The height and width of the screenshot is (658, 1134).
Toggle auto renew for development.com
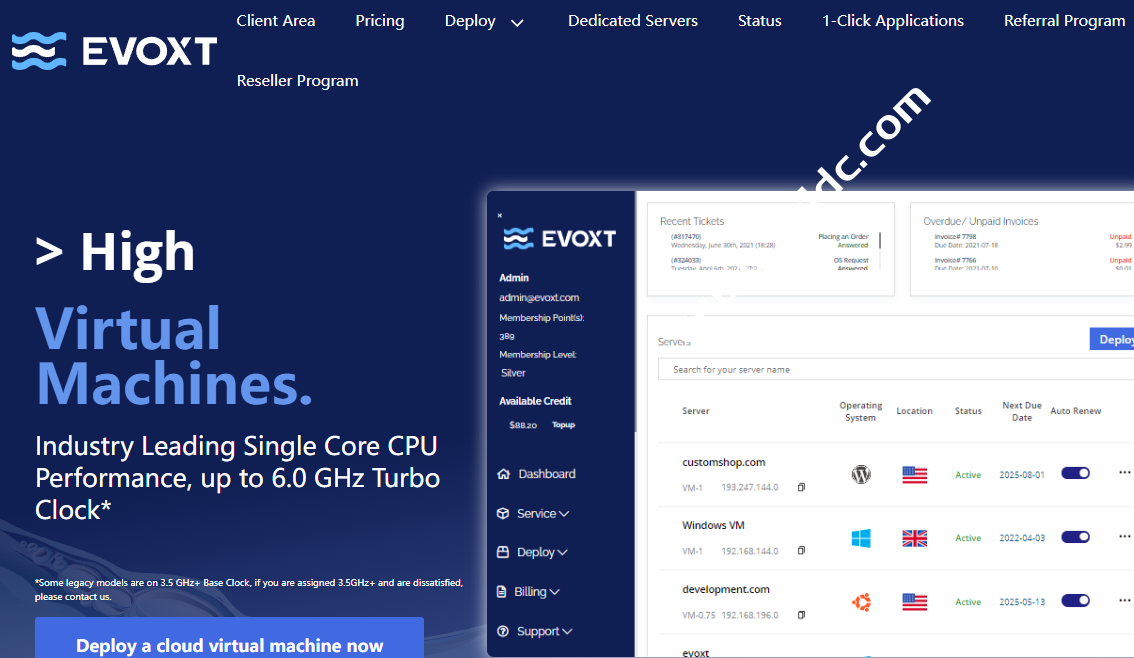coord(1075,601)
